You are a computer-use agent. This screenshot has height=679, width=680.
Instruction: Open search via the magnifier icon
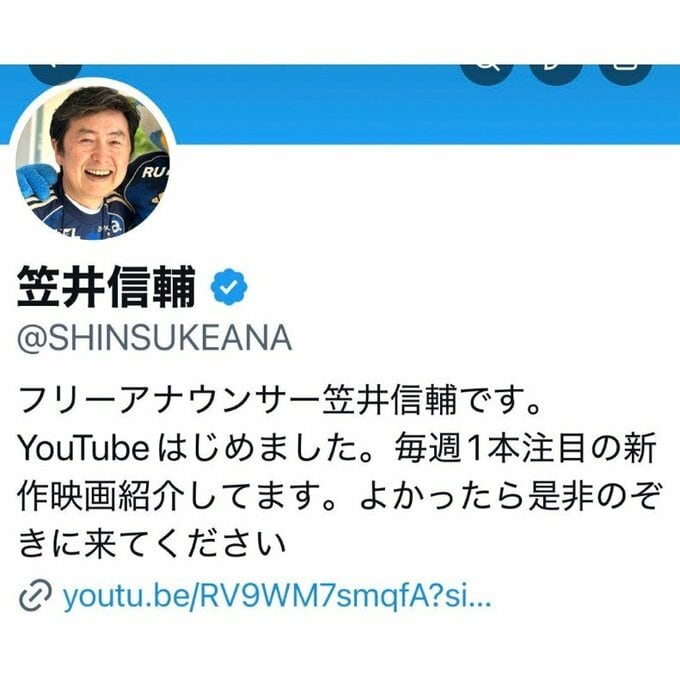(x=487, y=74)
